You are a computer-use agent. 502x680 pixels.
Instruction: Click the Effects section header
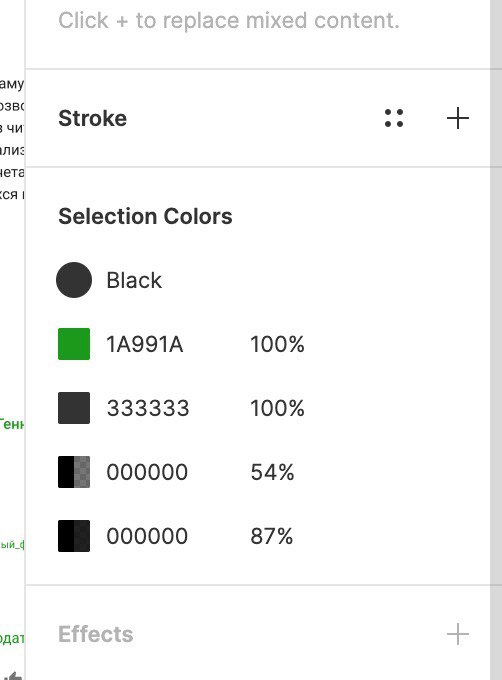point(95,634)
